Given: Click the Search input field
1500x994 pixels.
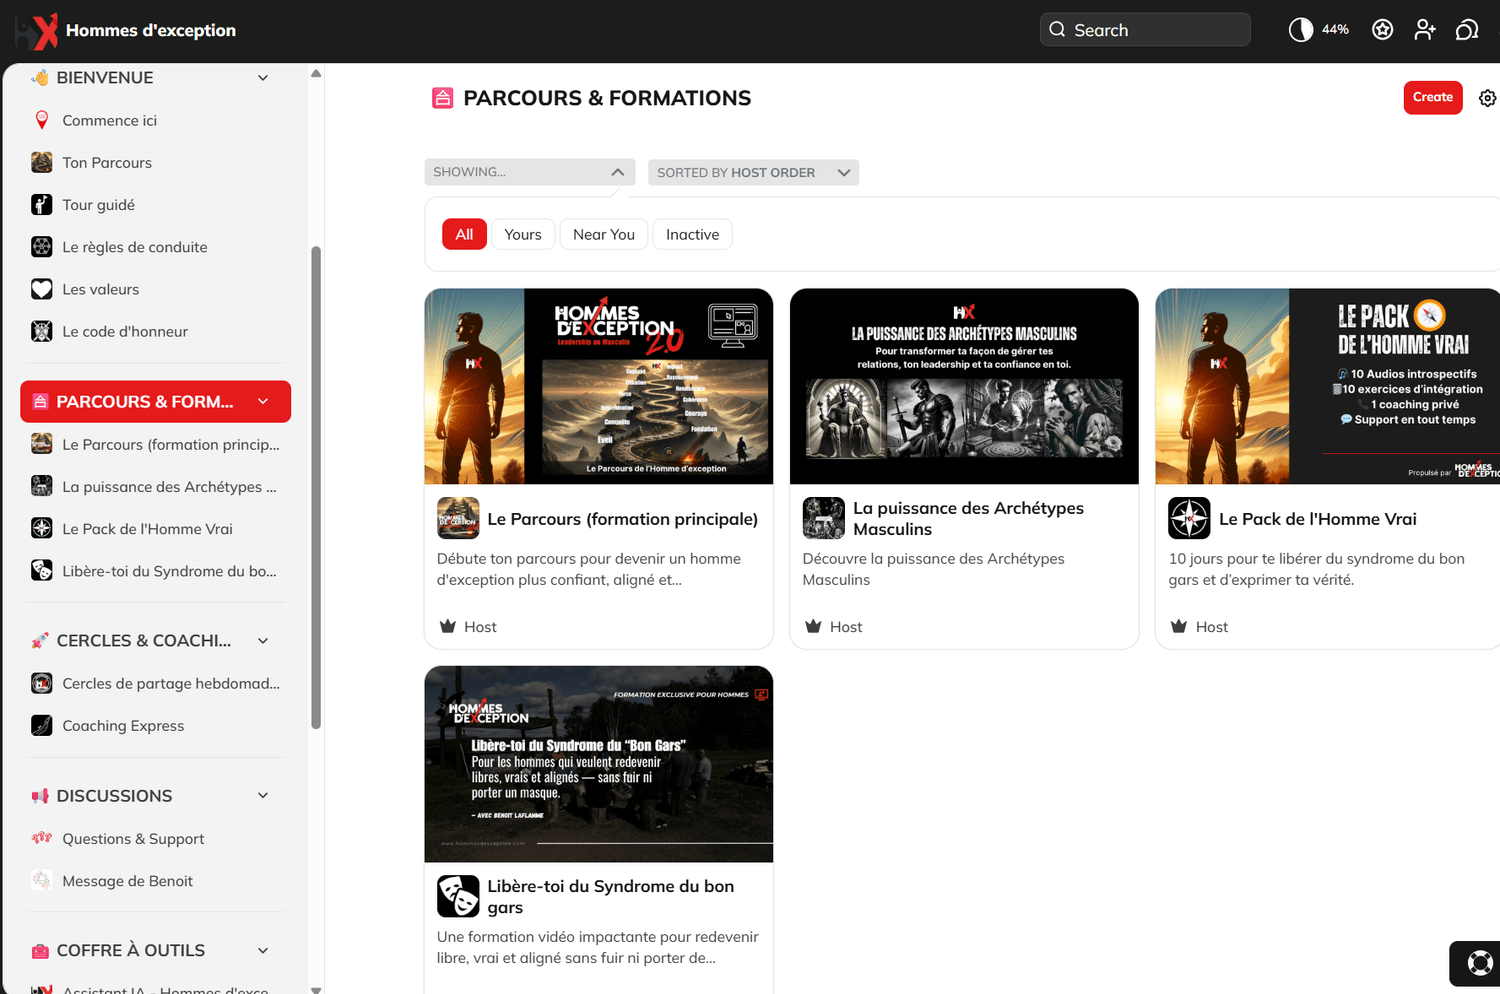Looking at the screenshot, I should (1145, 30).
